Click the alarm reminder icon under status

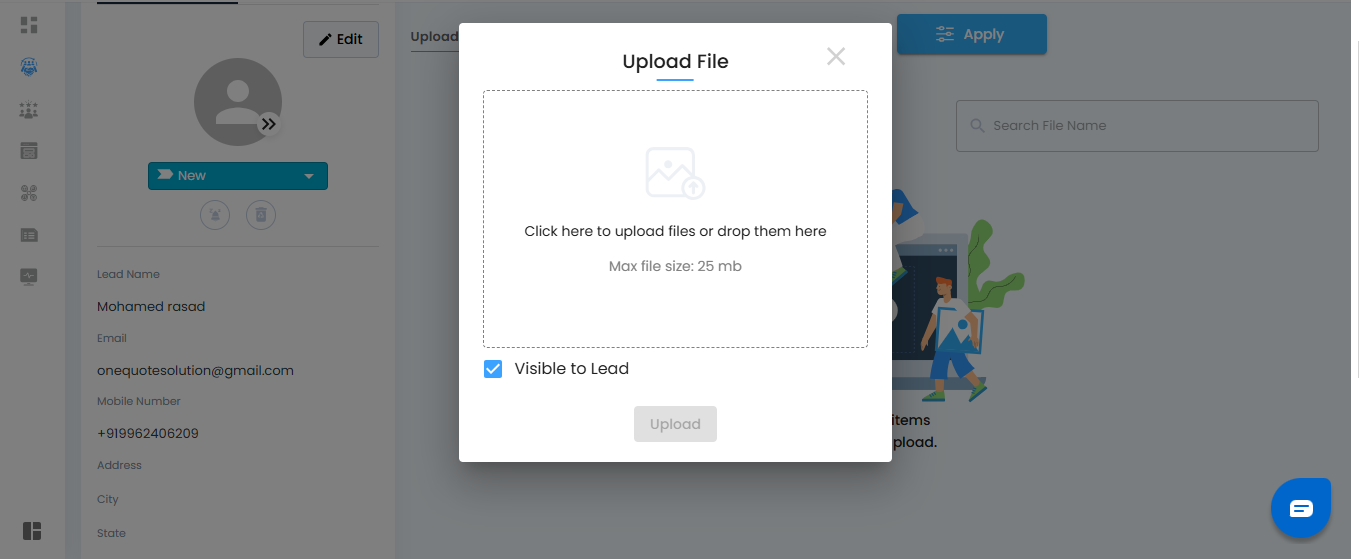tap(215, 214)
